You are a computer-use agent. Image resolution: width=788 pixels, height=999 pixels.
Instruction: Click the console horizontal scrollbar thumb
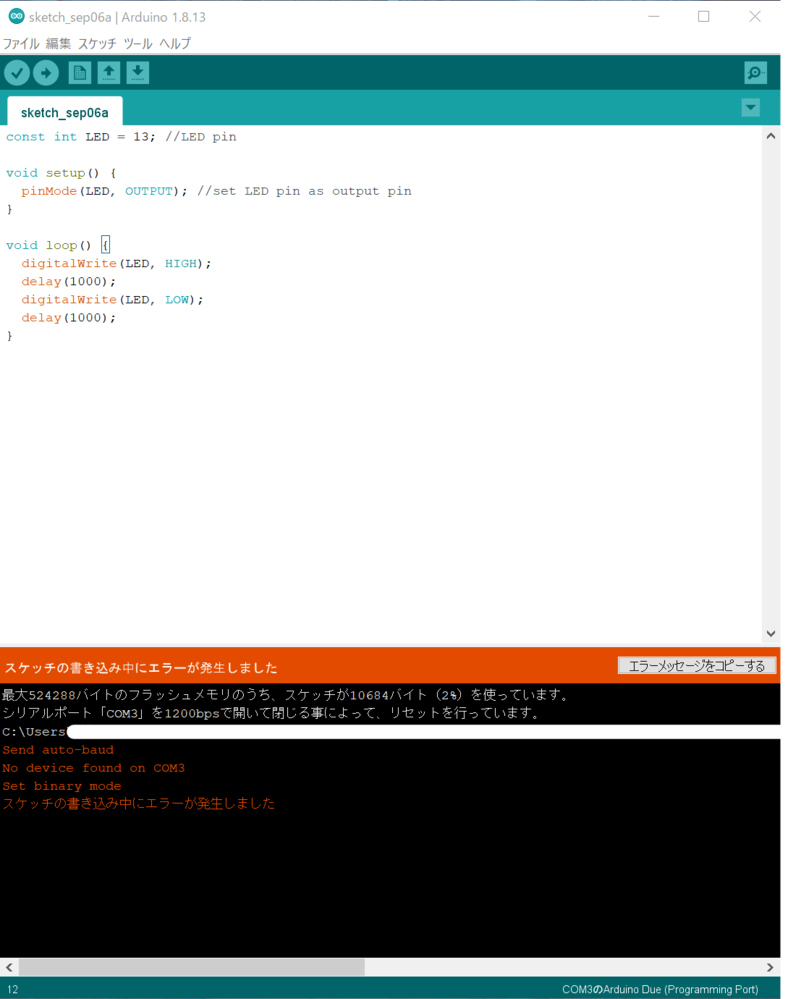coord(190,967)
